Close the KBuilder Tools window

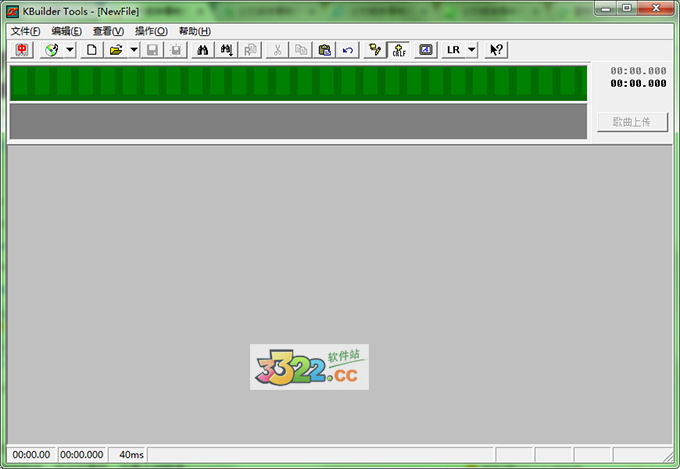(656, 8)
